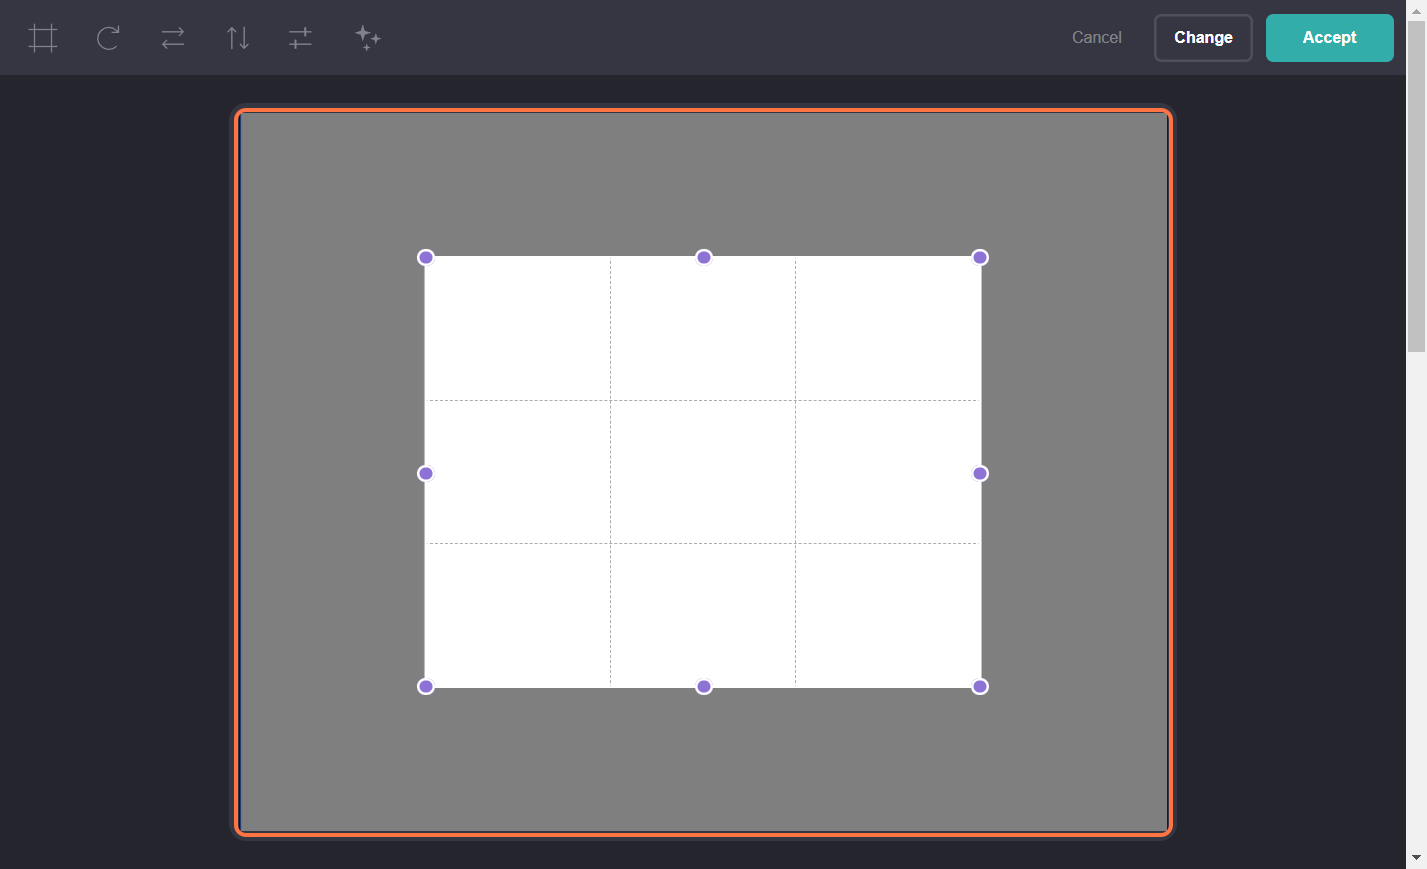Click the rotate image icon

[108, 38]
